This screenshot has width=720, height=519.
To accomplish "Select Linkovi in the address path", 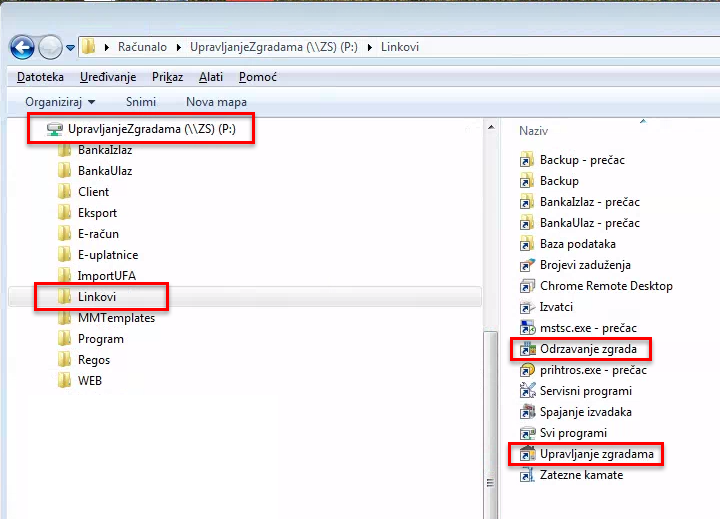I will [400, 47].
